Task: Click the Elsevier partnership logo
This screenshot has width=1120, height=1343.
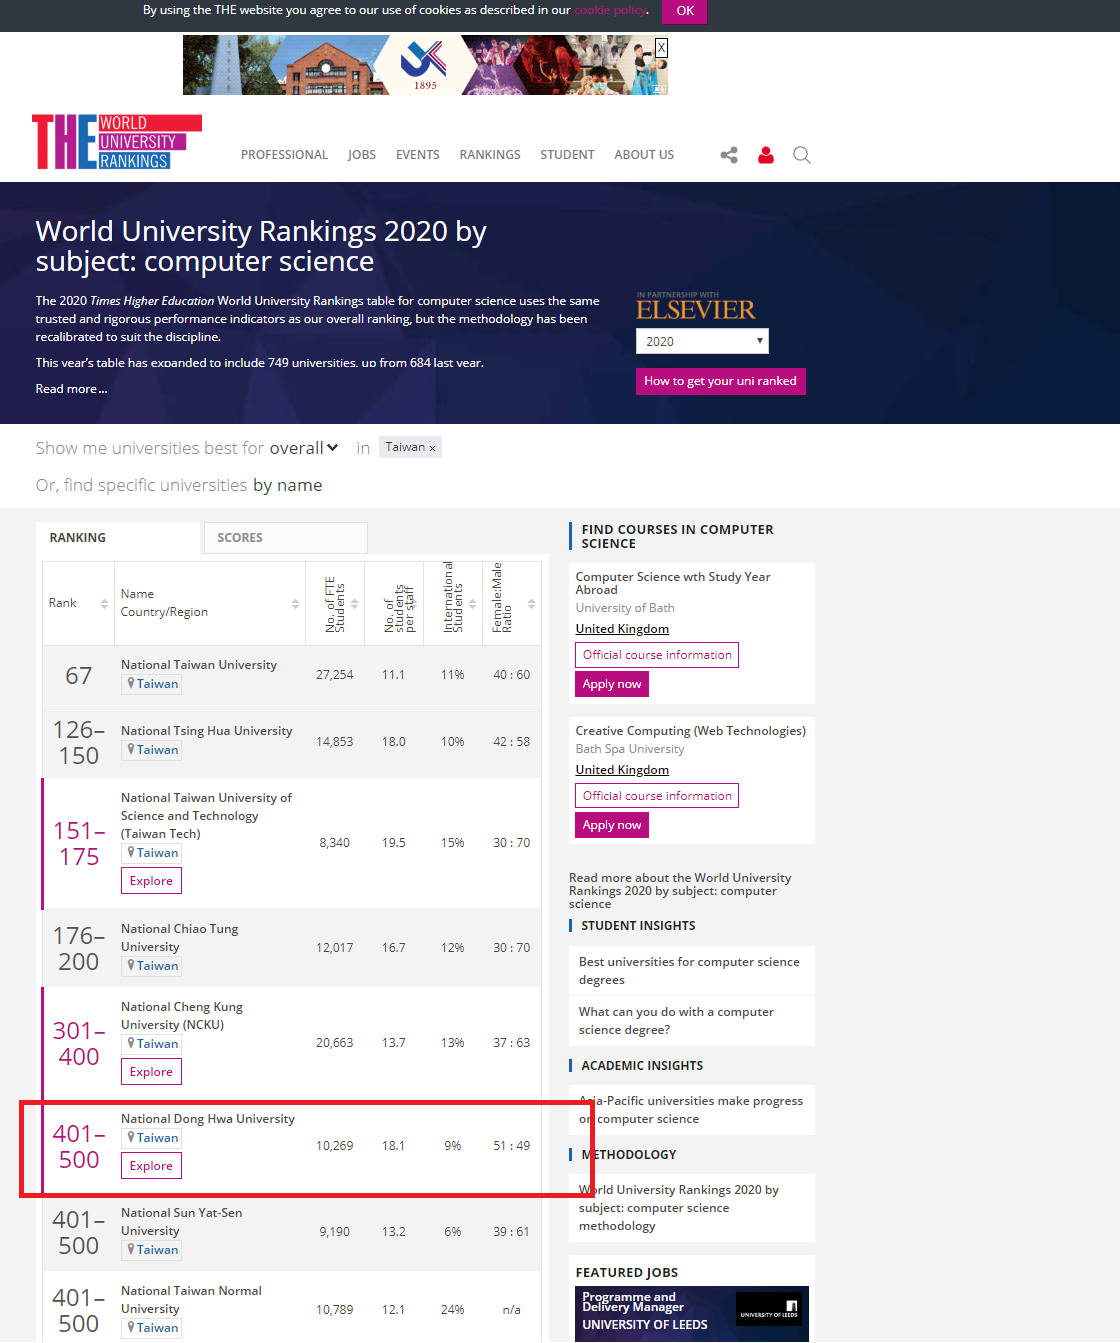Action: [696, 307]
